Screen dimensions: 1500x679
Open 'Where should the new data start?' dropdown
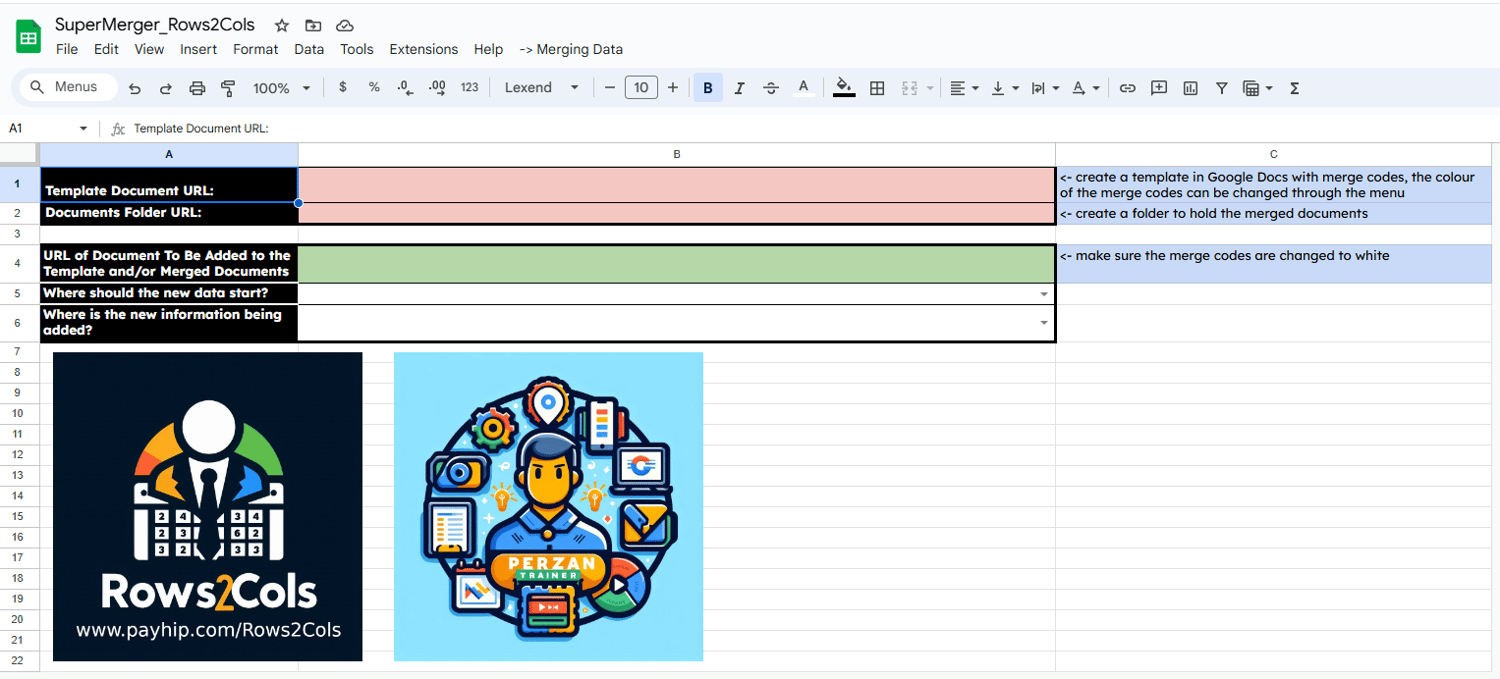pos(1044,294)
